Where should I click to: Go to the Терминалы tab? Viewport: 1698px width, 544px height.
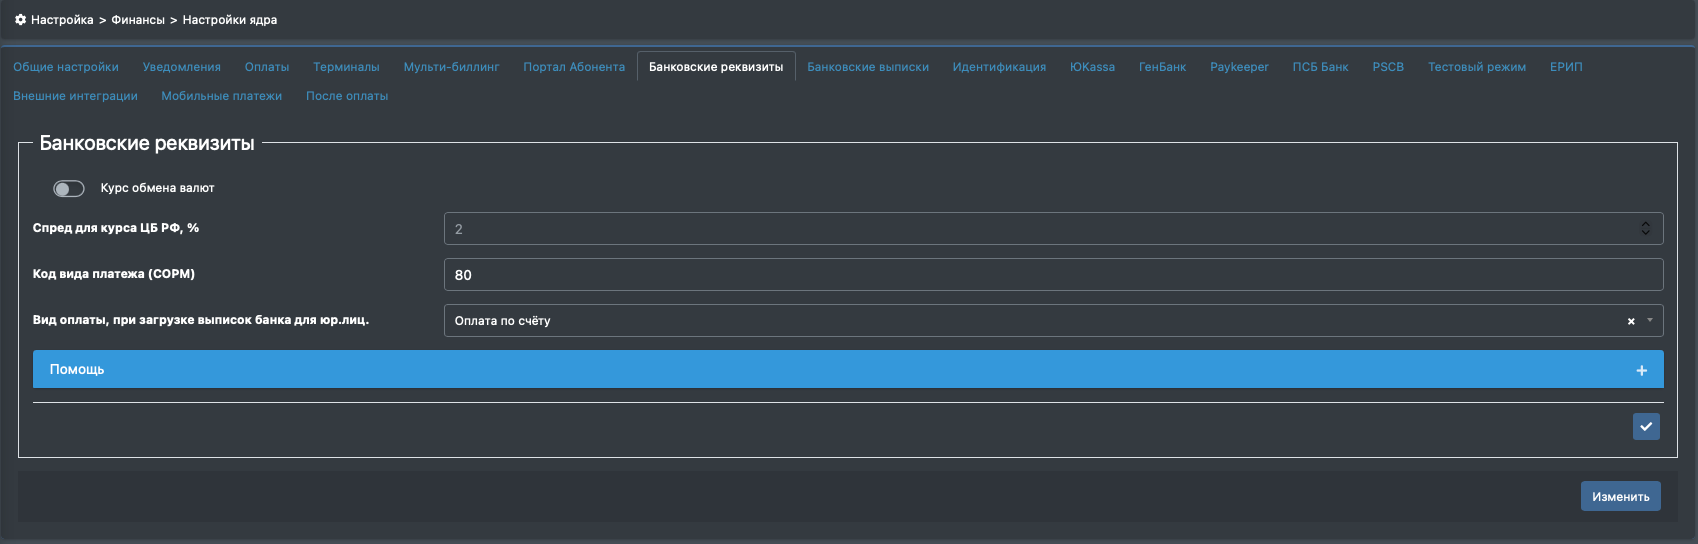[x=346, y=67]
